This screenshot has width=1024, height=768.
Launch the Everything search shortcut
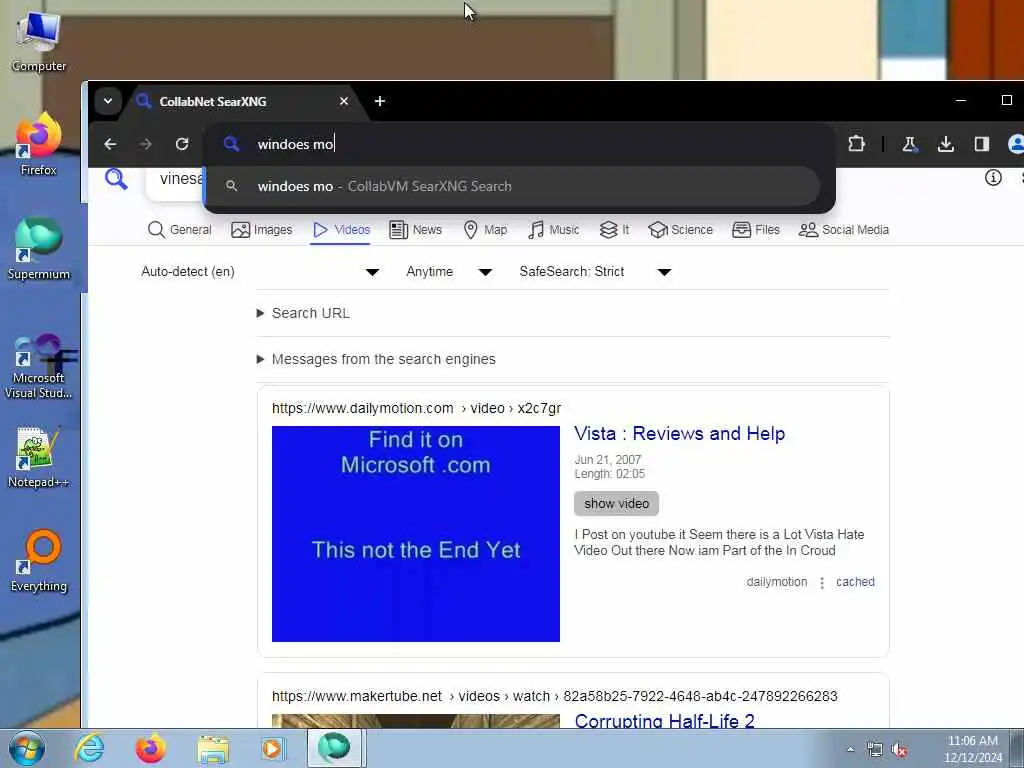[x=39, y=562]
